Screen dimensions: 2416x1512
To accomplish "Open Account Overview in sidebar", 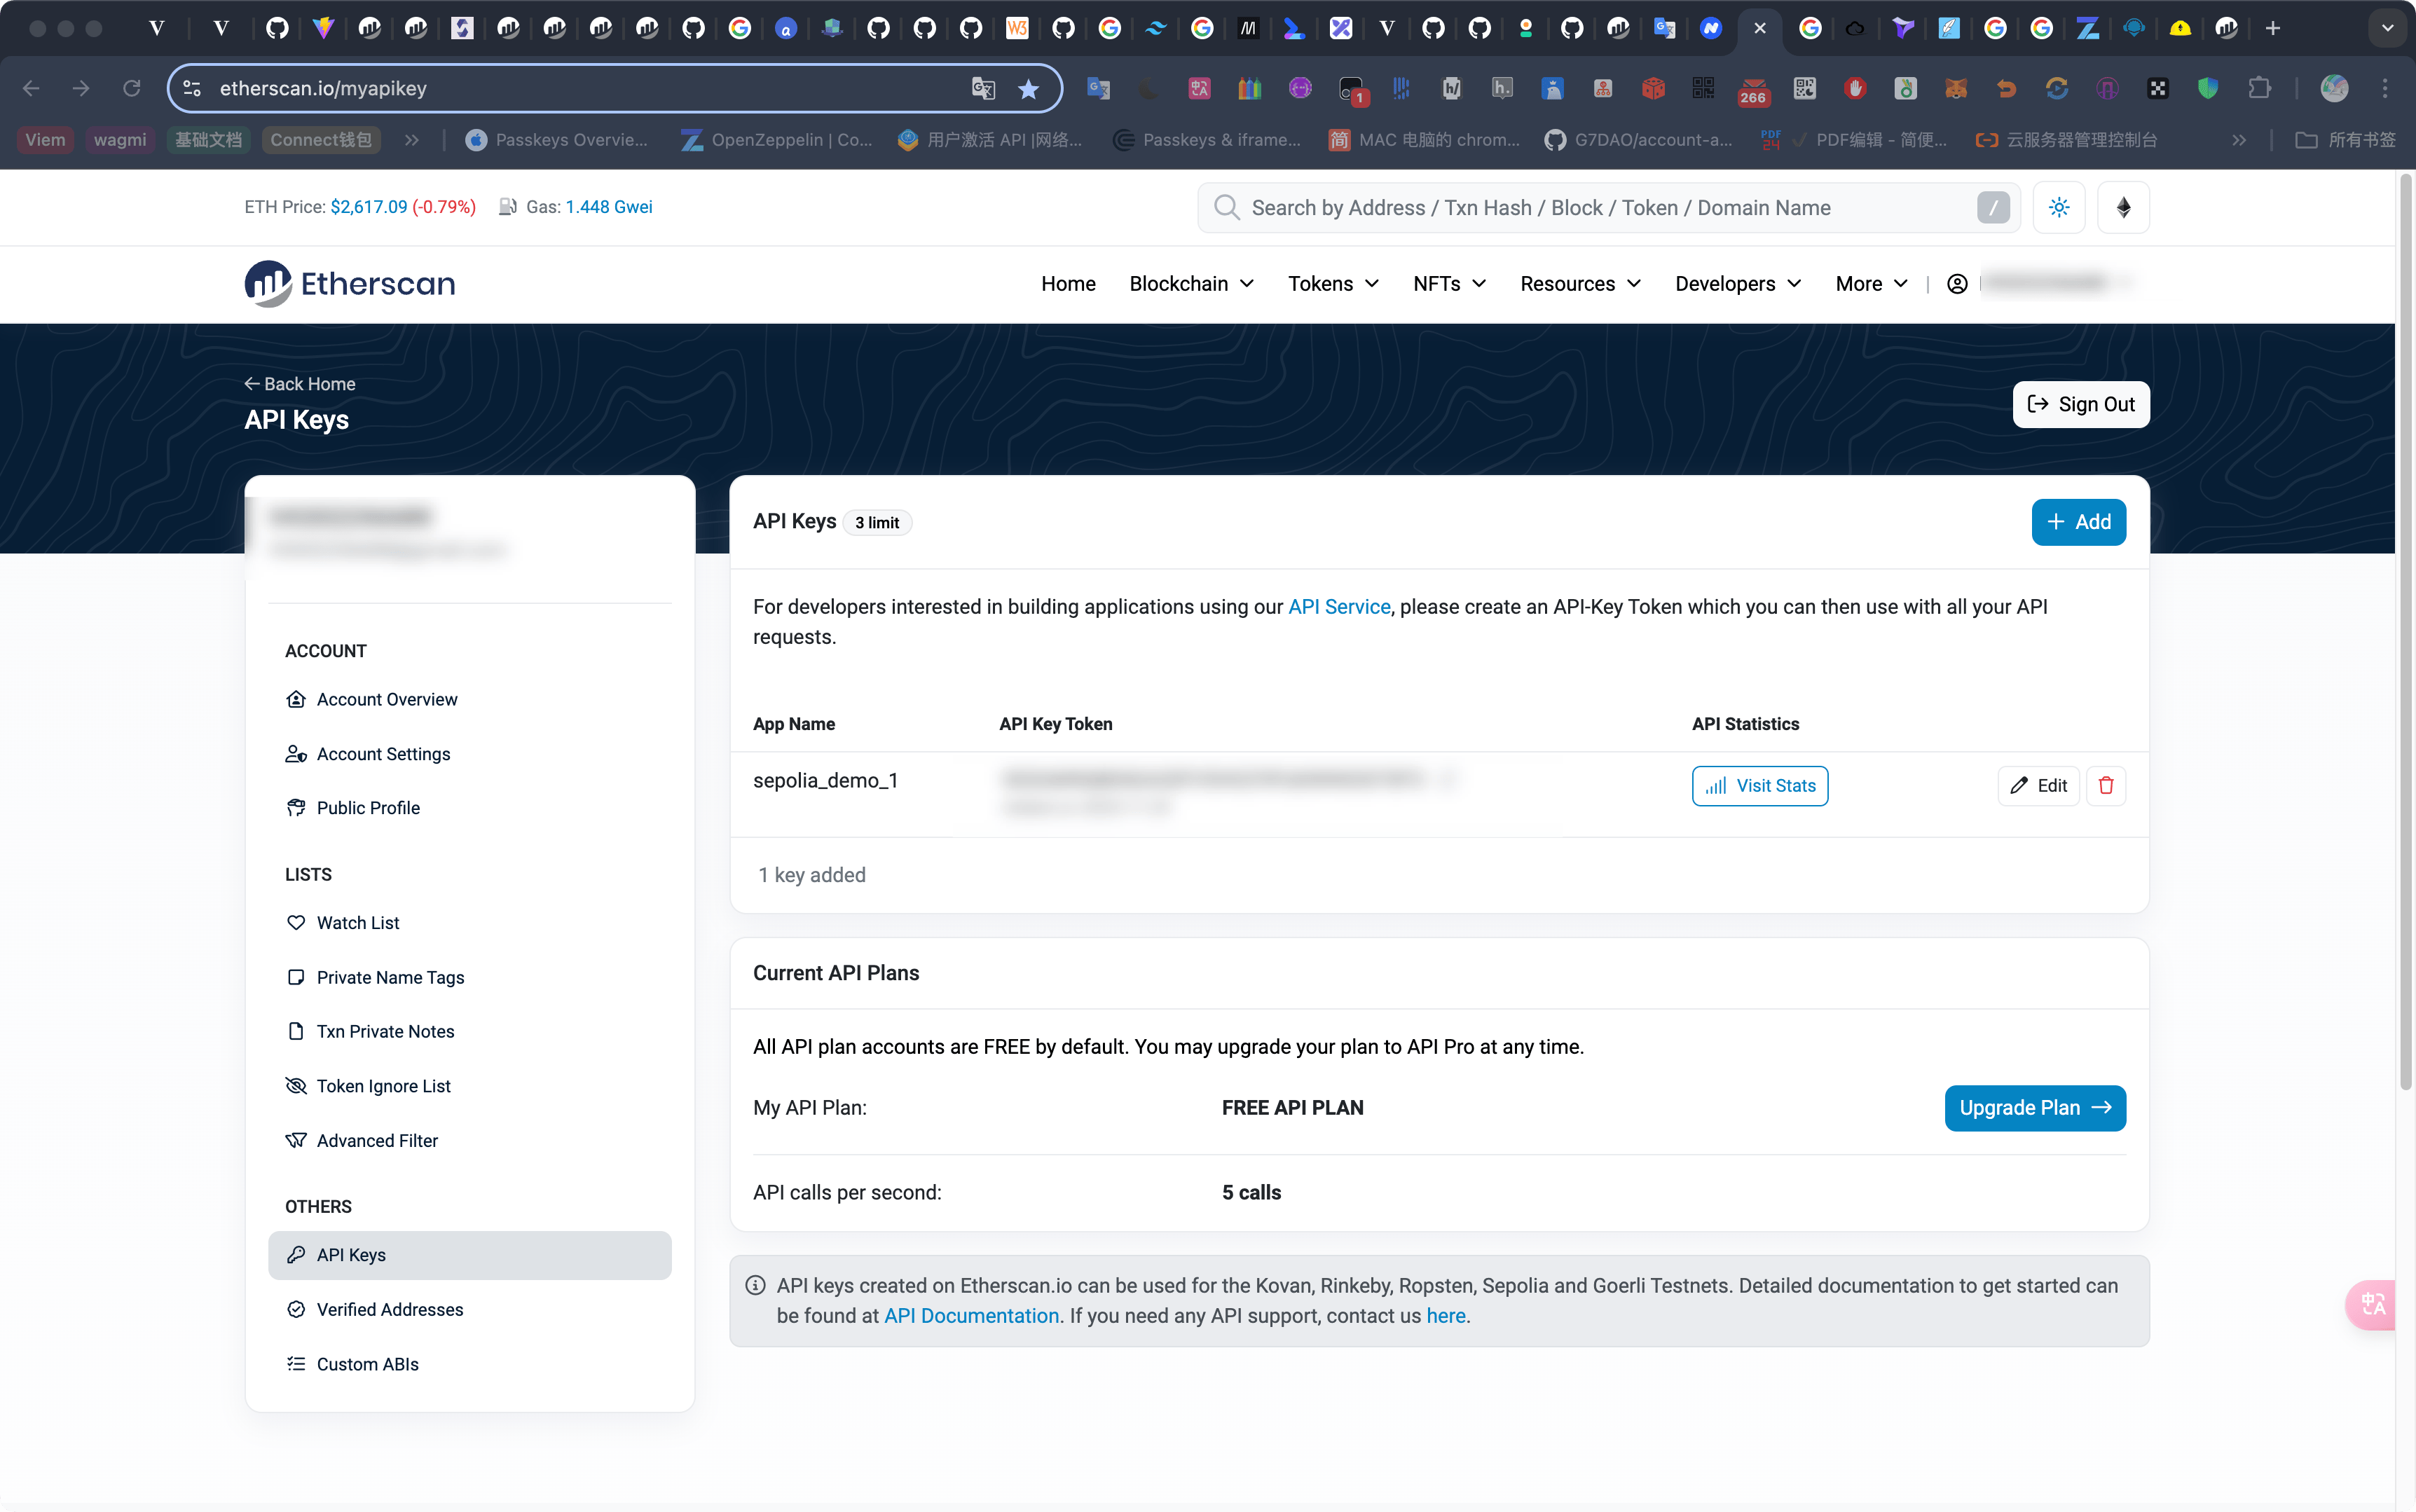I will pyautogui.click(x=470, y=699).
